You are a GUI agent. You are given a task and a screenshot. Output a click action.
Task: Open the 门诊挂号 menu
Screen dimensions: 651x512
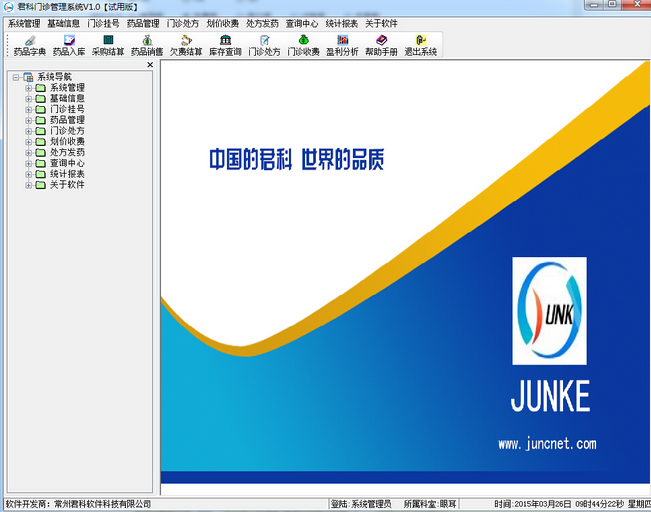click(x=103, y=24)
